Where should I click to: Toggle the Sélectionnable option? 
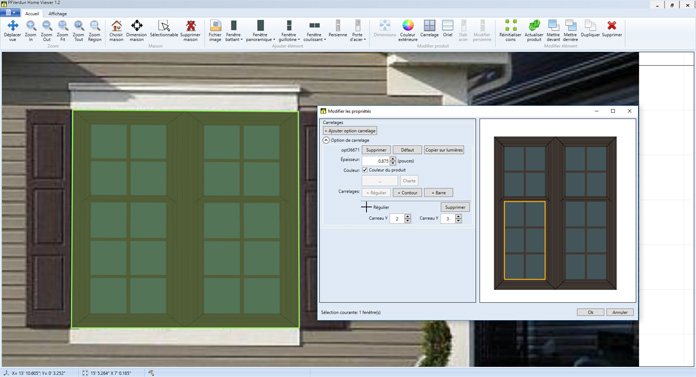point(164,28)
